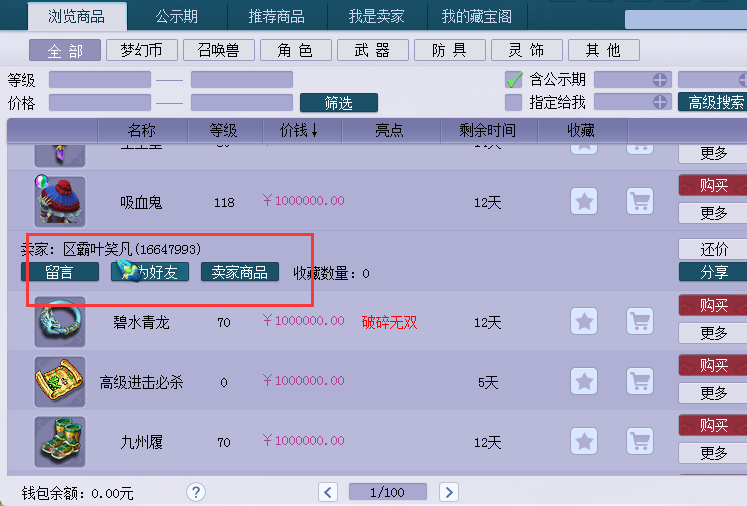Click 分享 share button
The width and height of the screenshot is (747, 506).
[713, 272]
